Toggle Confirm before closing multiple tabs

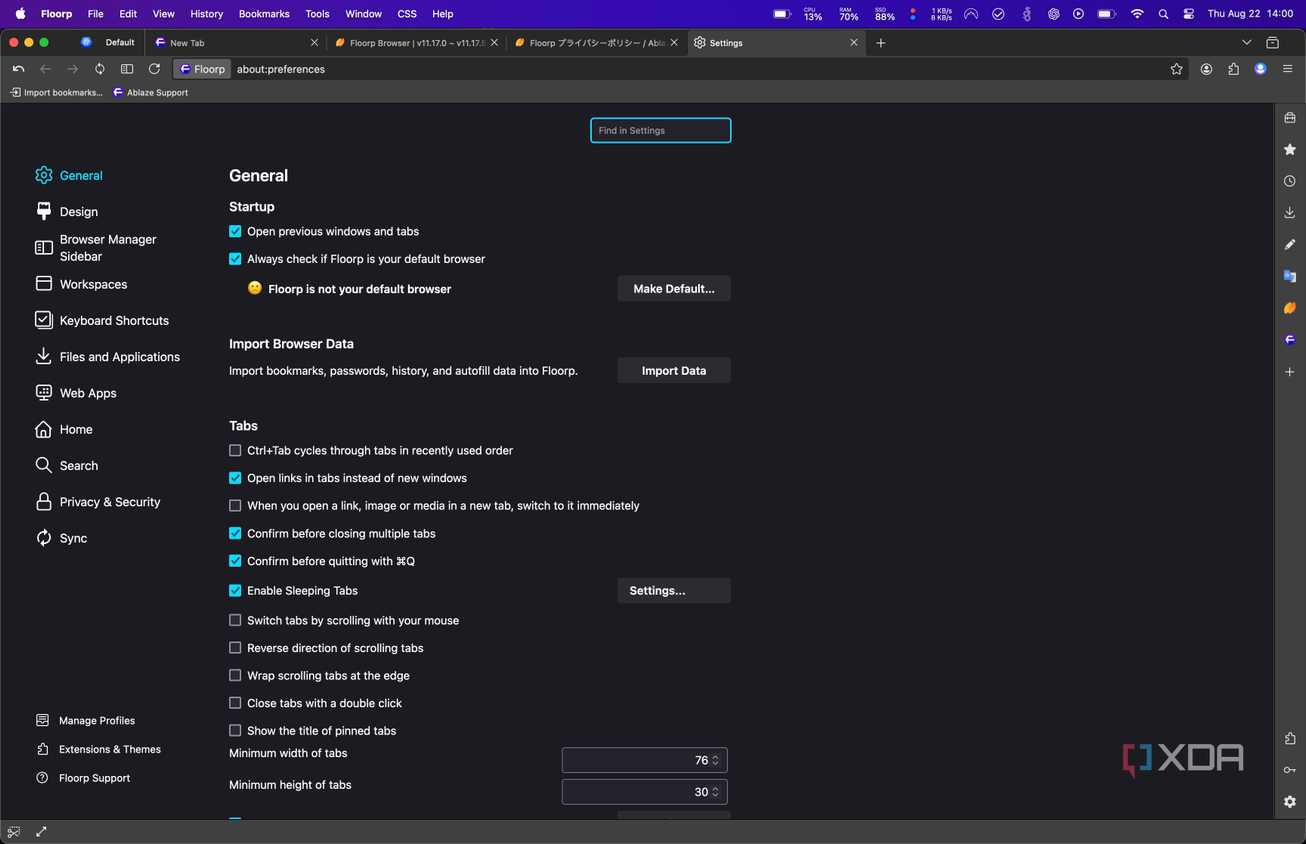(x=235, y=534)
